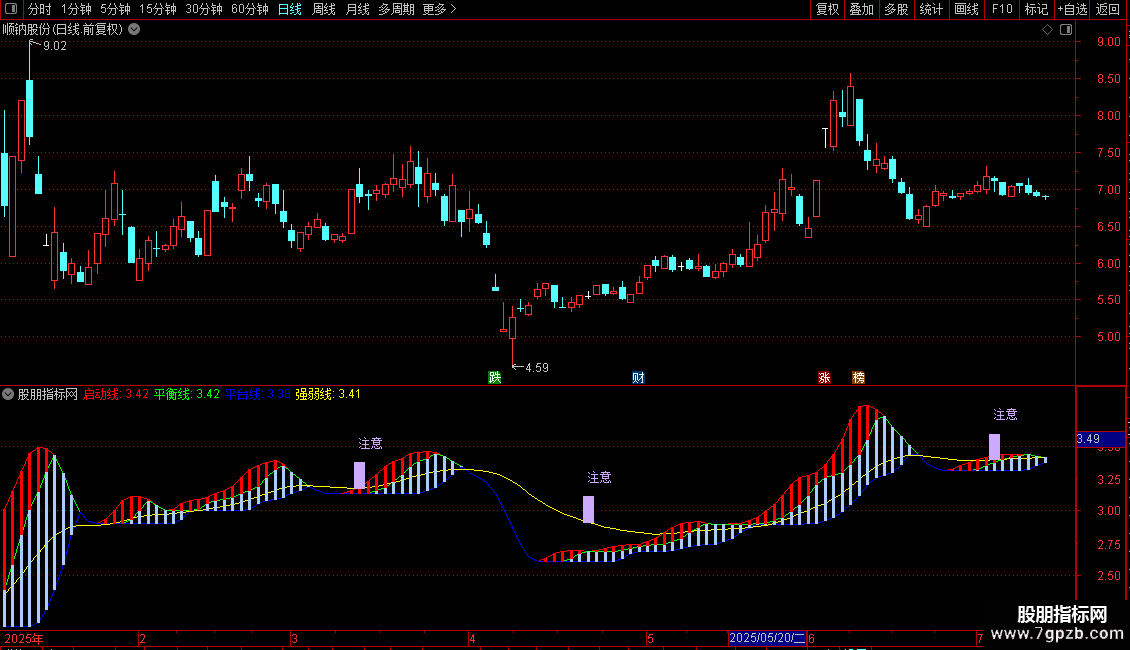Select the 1分钟 period tab
The image size is (1130, 650).
point(76,9)
